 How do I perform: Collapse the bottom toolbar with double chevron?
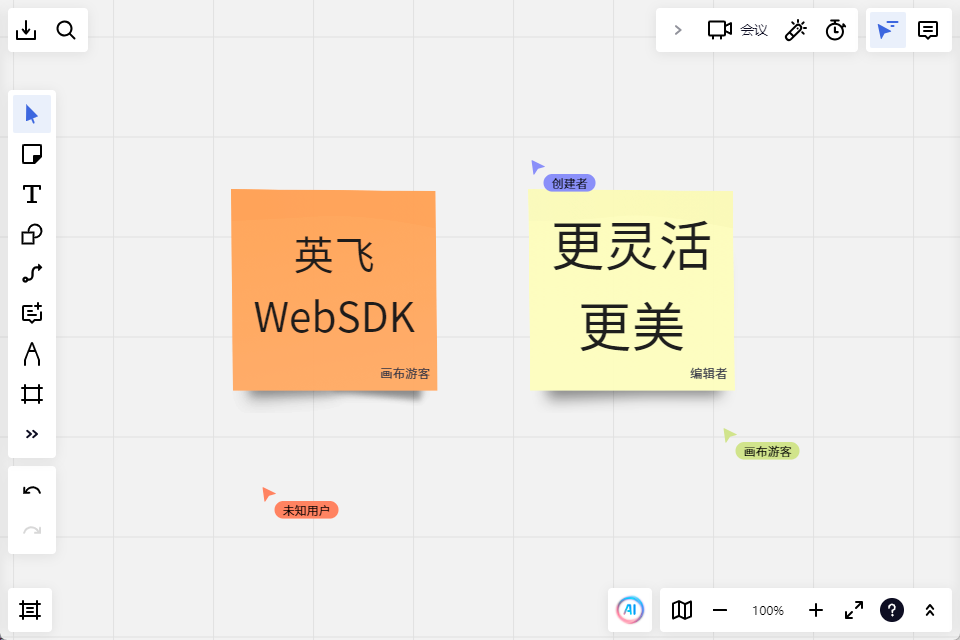[x=930, y=610]
